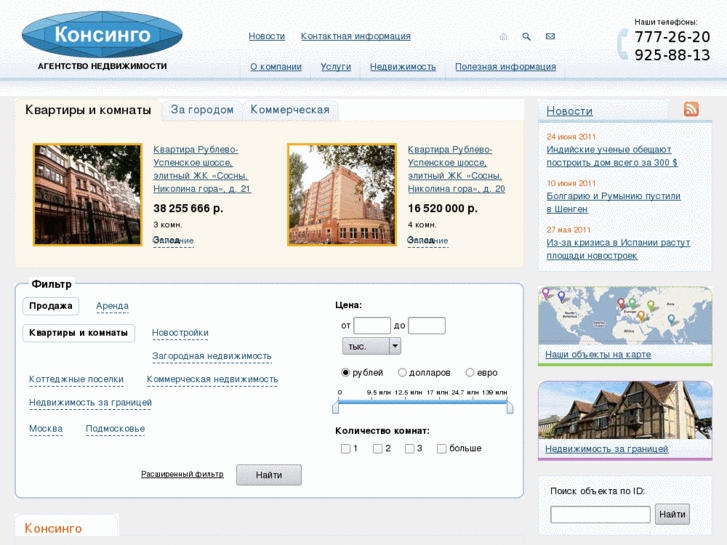Open Наши объекты на карте link

598,355
